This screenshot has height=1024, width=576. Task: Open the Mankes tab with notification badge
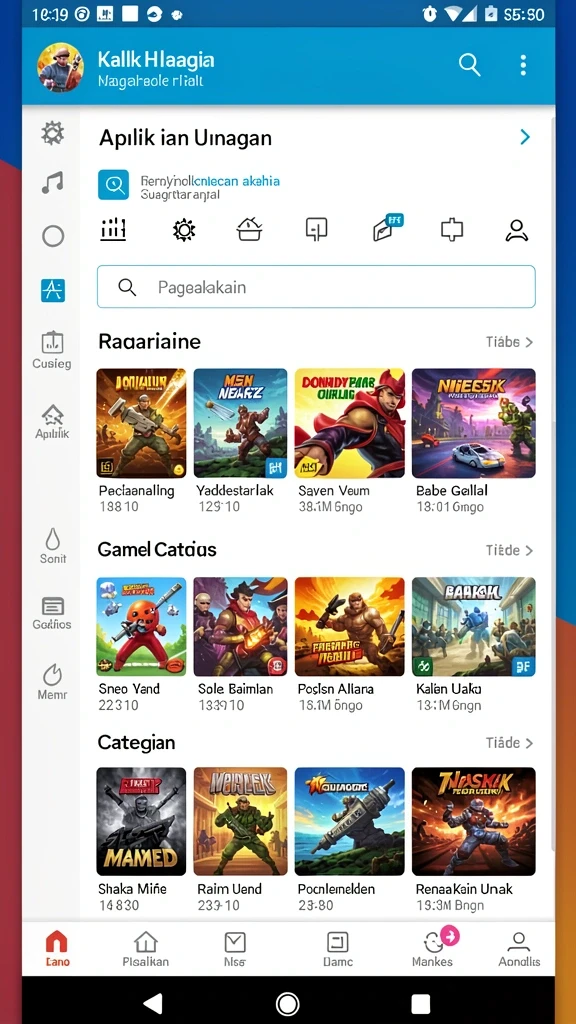pos(433,949)
